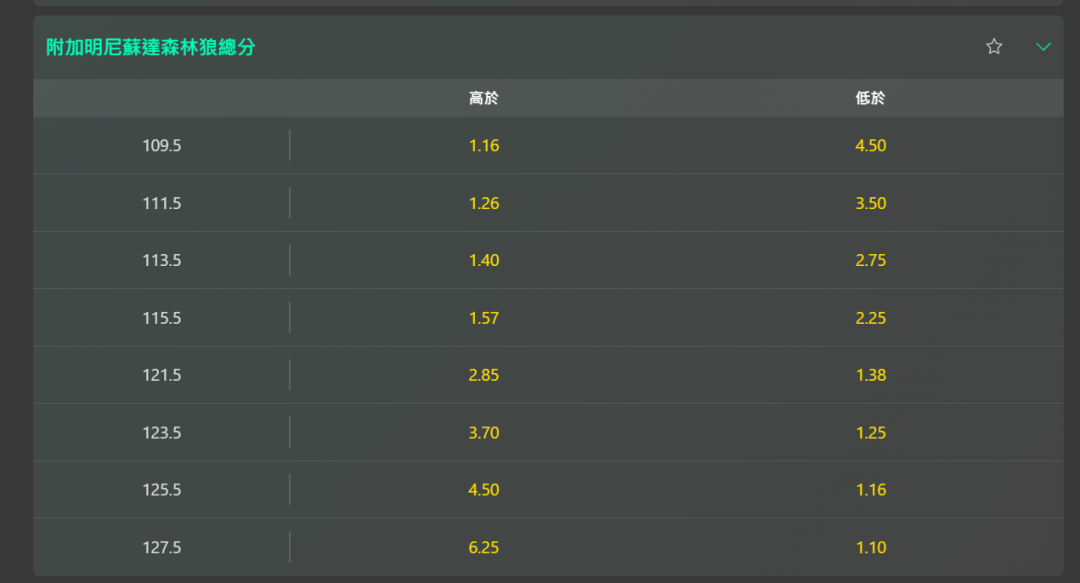This screenshot has width=1080, height=583.
Task: Select 低於 109.5 odds 4.50
Action: [x=870, y=146]
